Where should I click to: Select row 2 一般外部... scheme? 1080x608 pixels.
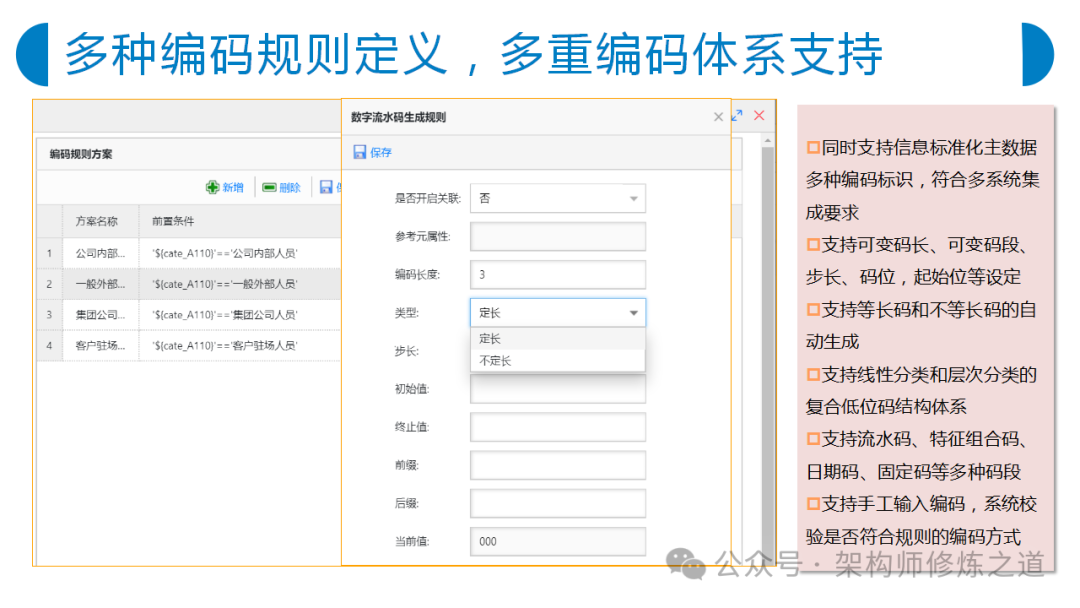[x=101, y=284]
